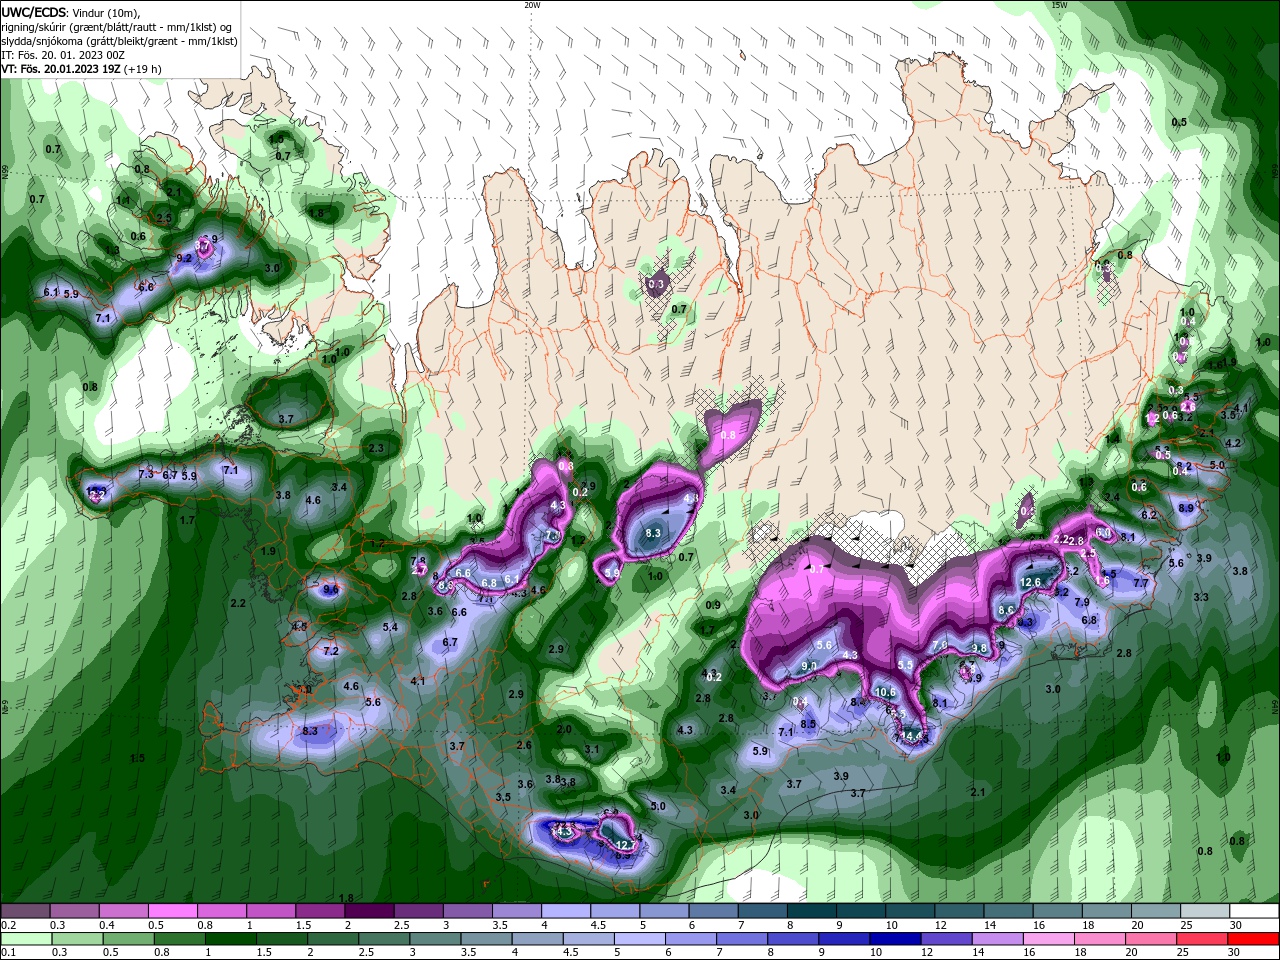The height and width of the screenshot is (960, 1280).
Task: Select the pale green swatch labeled 0.1, bottom legend row
Action: pyautogui.click(x=26, y=939)
